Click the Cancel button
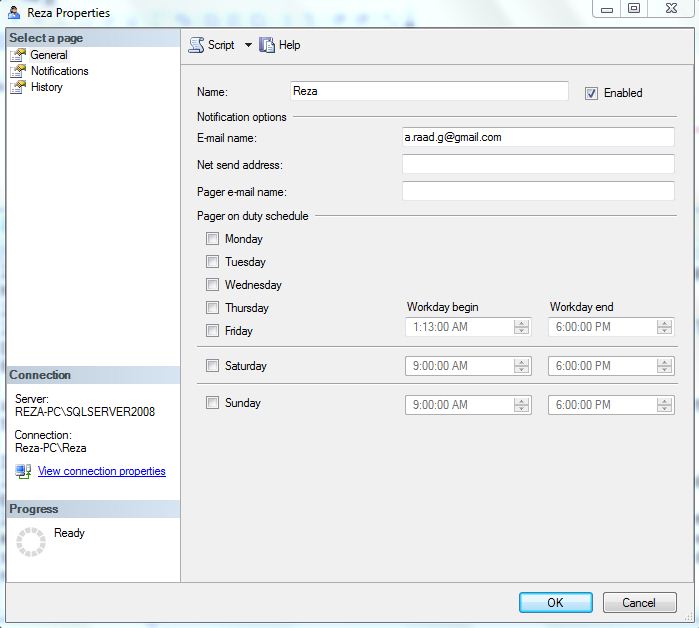 point(639,603)
